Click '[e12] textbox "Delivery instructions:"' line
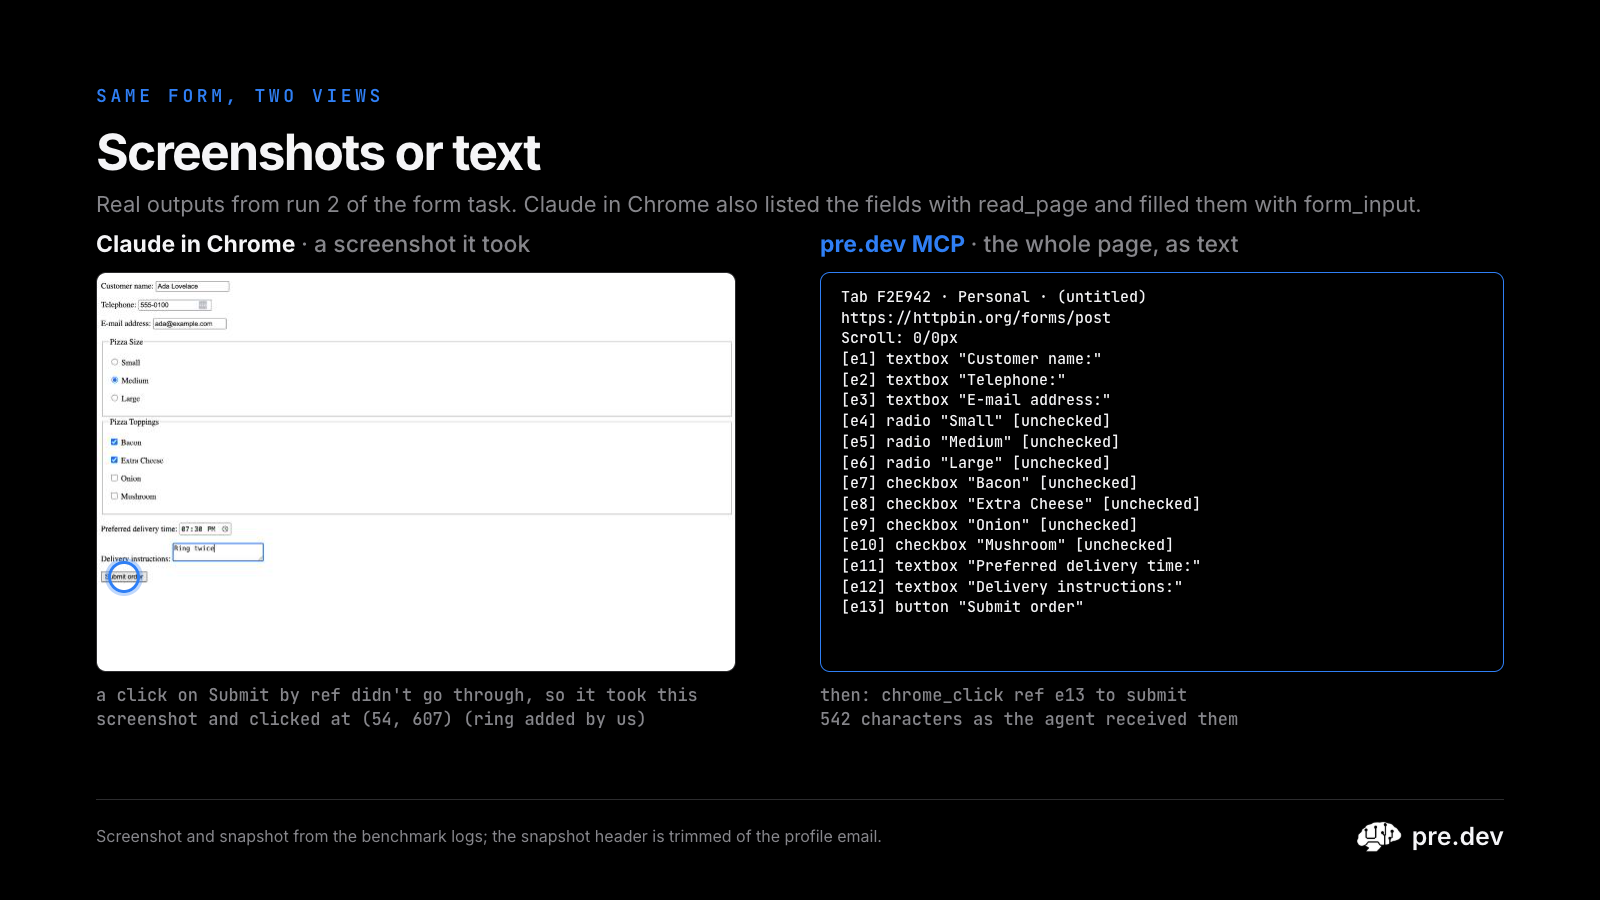Screen dimensions: 1600x900 coord(1011,587)
